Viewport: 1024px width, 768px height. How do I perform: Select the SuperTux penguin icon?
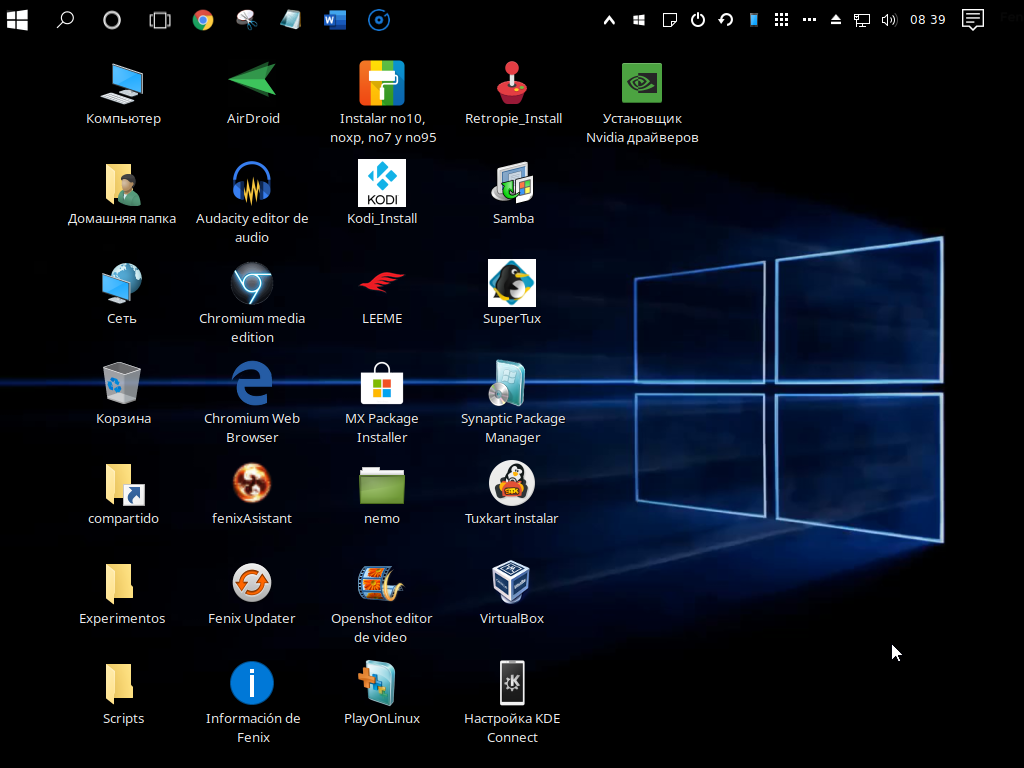tap(512, 283)
